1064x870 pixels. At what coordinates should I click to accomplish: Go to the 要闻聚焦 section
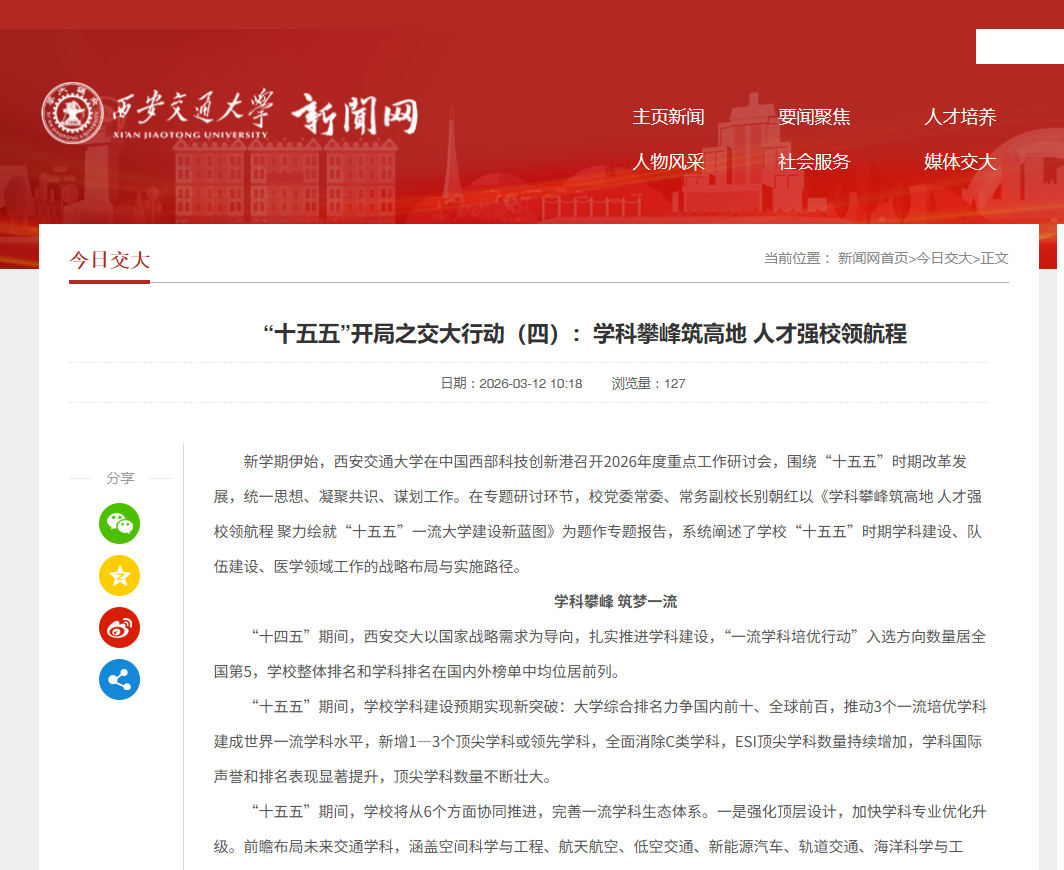(814, 117)
